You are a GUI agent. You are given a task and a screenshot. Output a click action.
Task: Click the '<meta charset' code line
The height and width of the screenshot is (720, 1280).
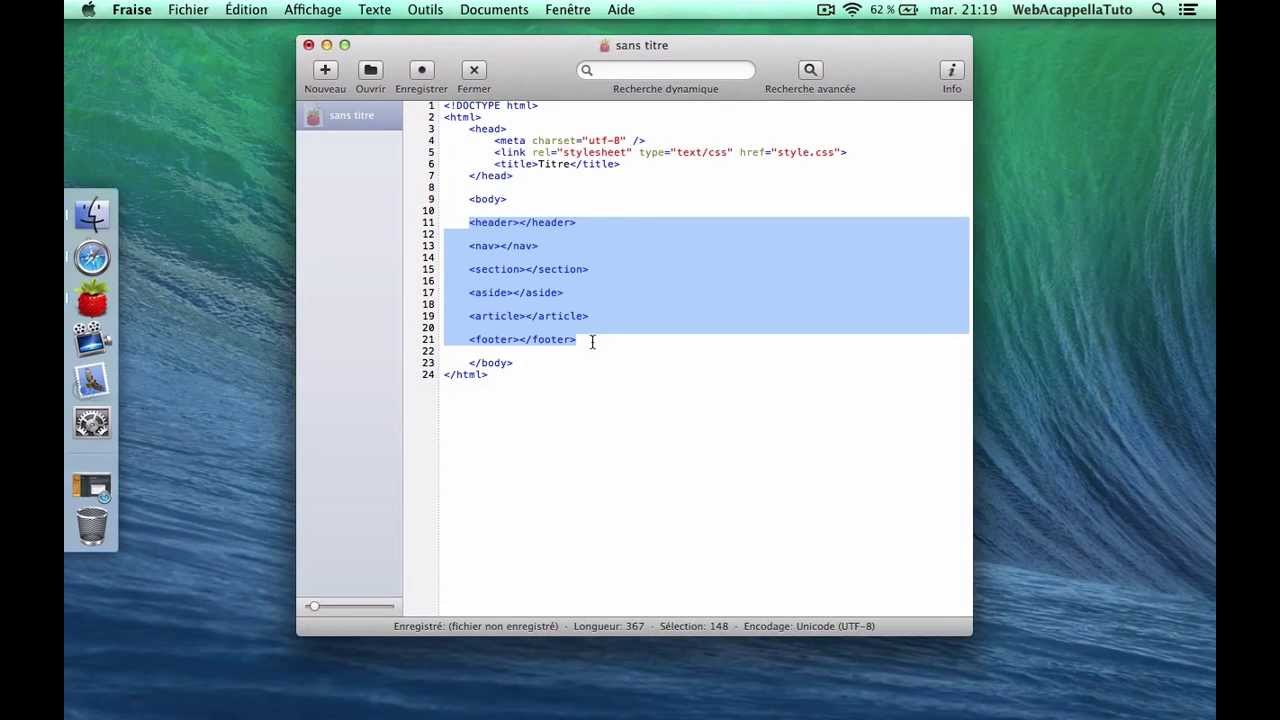569,141
